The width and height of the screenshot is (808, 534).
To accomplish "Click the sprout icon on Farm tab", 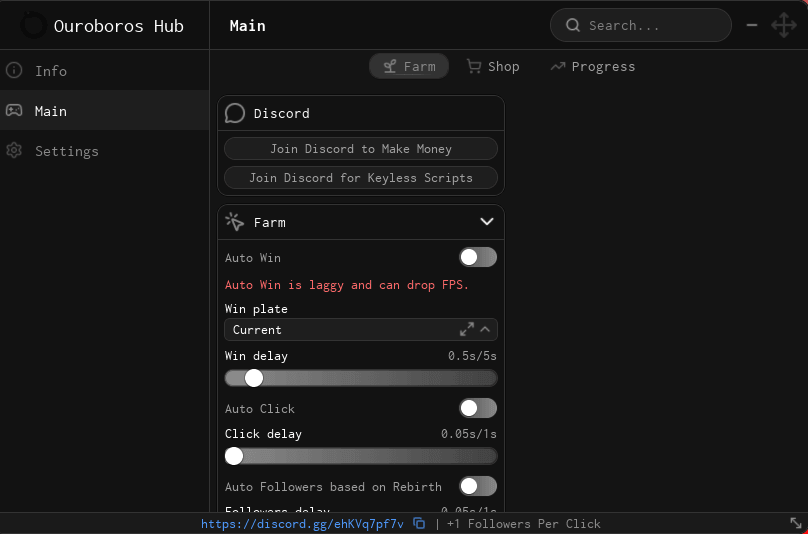I will tap(390, 66).
